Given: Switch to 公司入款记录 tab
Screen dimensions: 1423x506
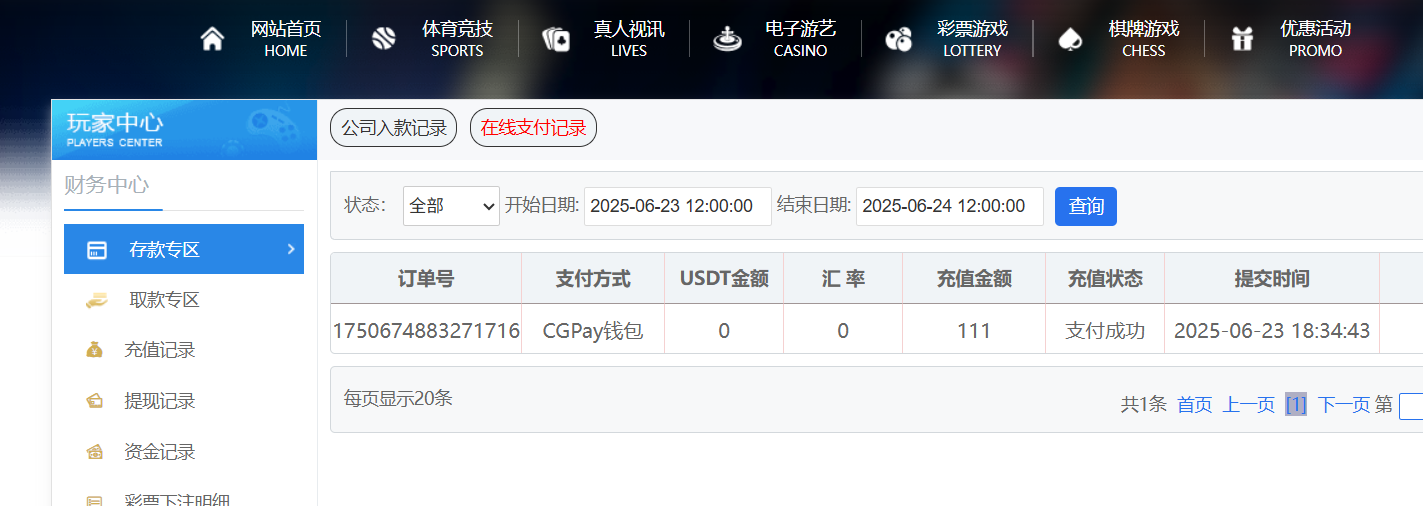Looking at the screenshot, I should pos(394,128).
